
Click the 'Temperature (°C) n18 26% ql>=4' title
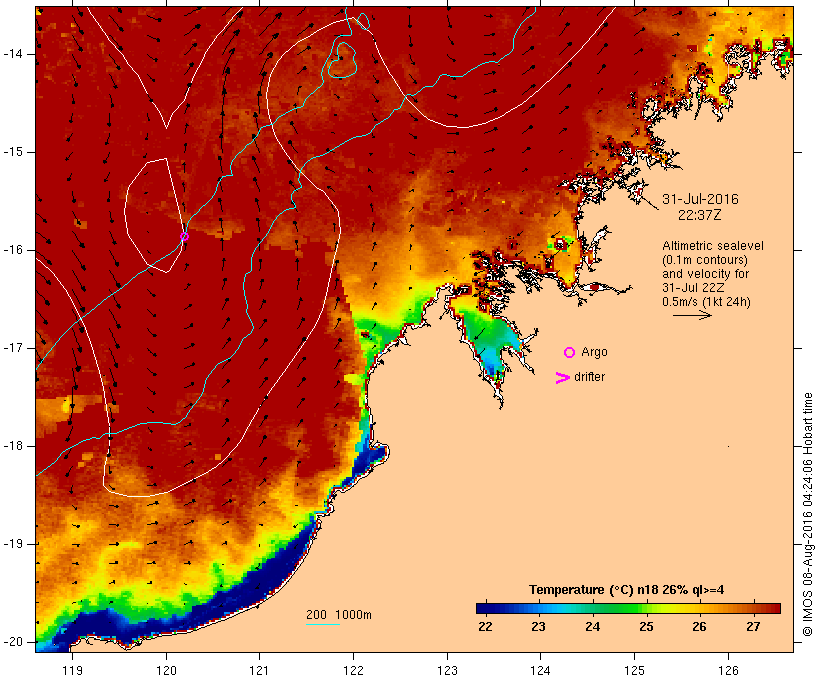pyautogui.click(x=627, y=590)
